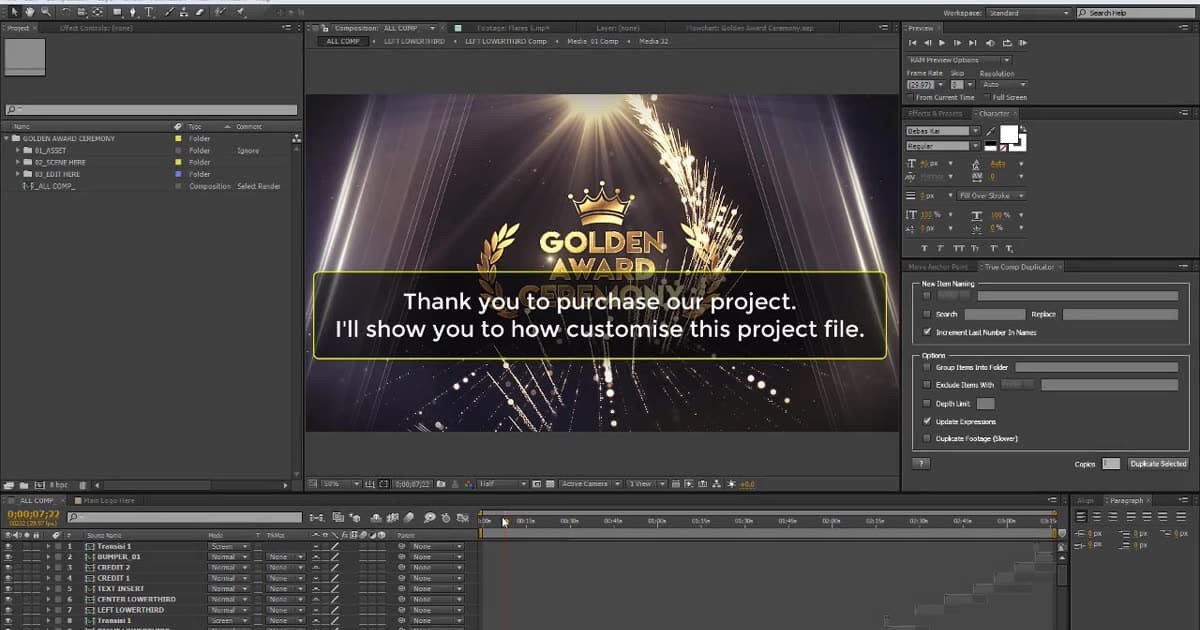Open the Graph Editor in timeline
Image resolution: width=1200 pixels, height=630 pixels.
pyautogui.click(x=462, y=517)
